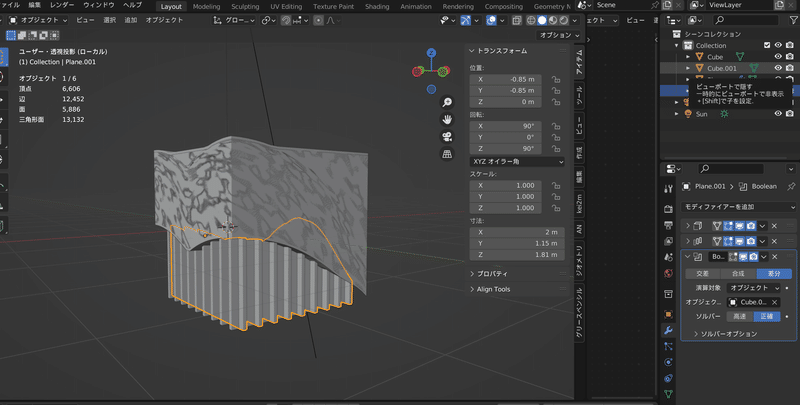Viewport: 800px width, 405px height.
Task: Open Output properties tab icon
Action: click(x=668, y=225)
